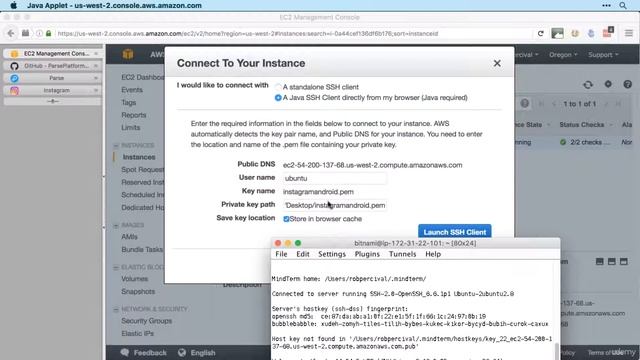This screenshot has height=360, width=640.
Task: Open the Edit menu in MindTerm
Action: tap(302, 254)
